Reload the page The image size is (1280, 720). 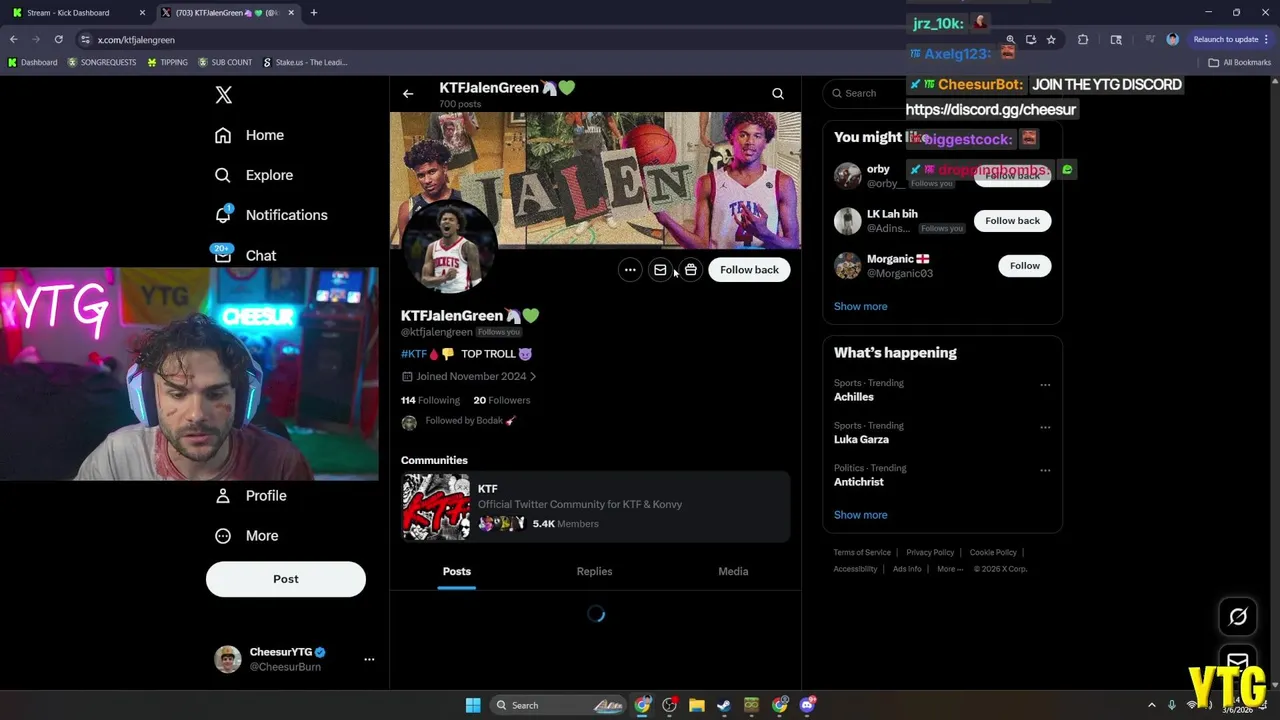point(58,40)
